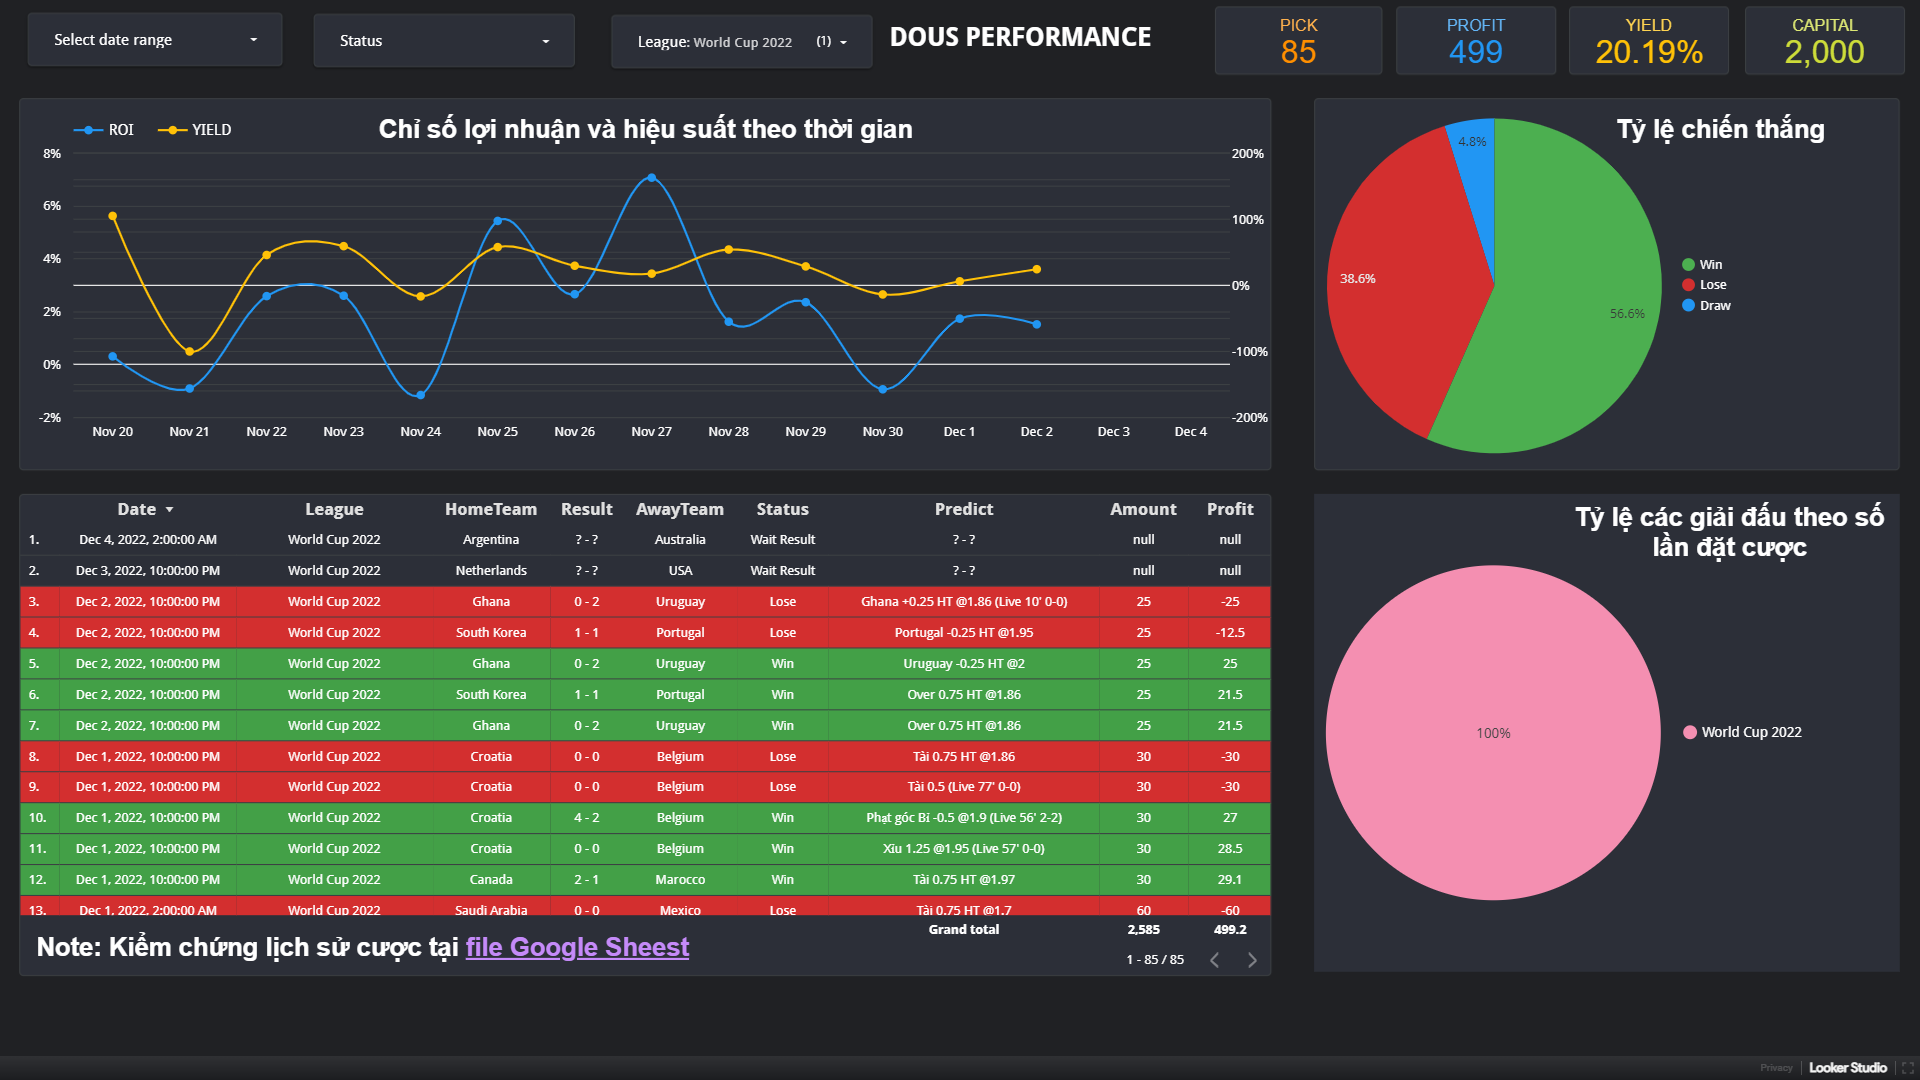Expand the Status filter dropdown
The width and height of the screenshot is (1920, 1080).
click(x=443, y=41)
